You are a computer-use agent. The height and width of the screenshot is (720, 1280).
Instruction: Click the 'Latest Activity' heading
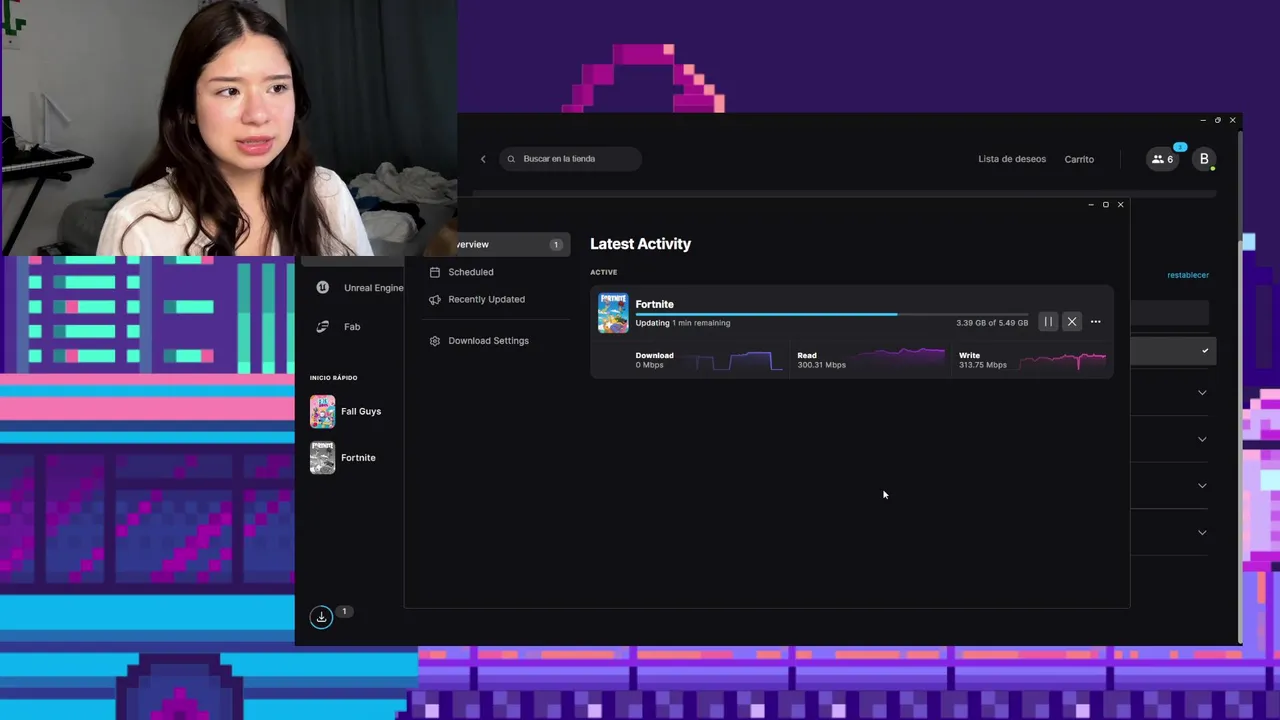pyautogui.click(x=640, y=244)
